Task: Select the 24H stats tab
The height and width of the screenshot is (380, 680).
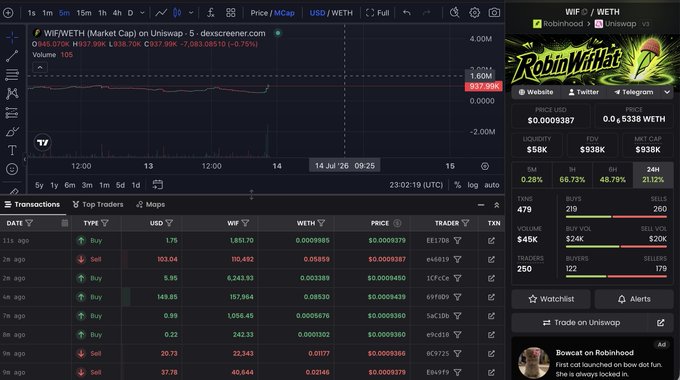Action: (x=653, y=175)
